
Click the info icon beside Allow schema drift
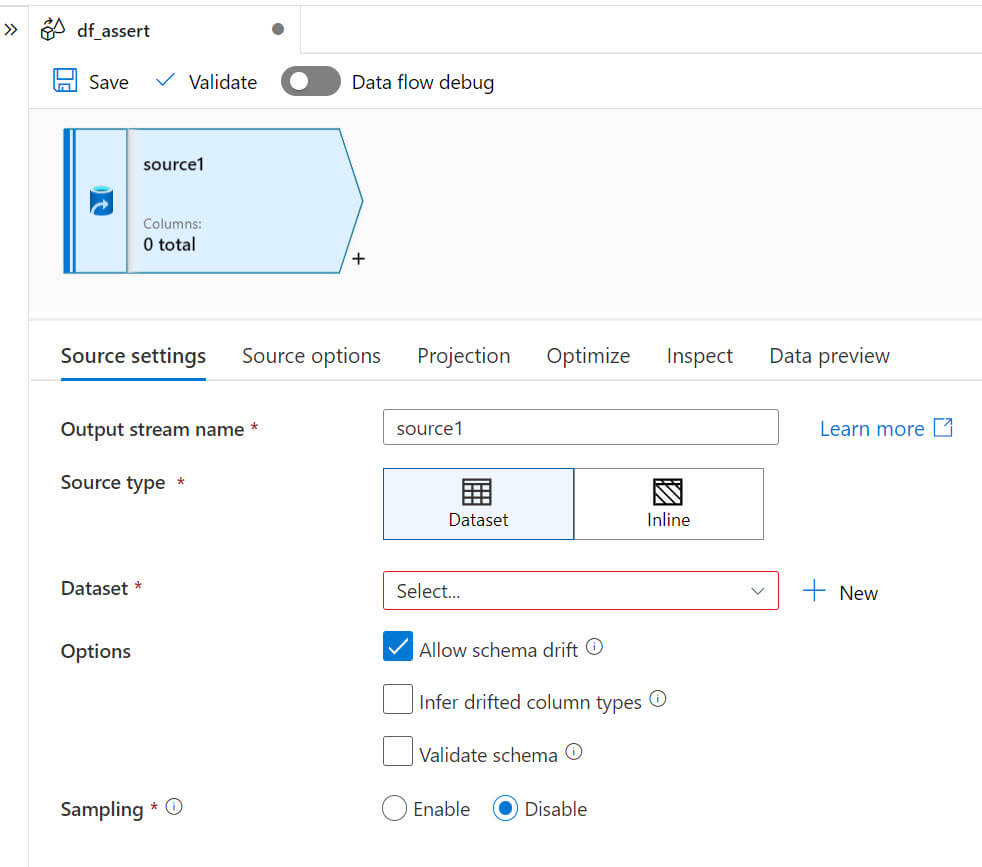click(594, 647)
